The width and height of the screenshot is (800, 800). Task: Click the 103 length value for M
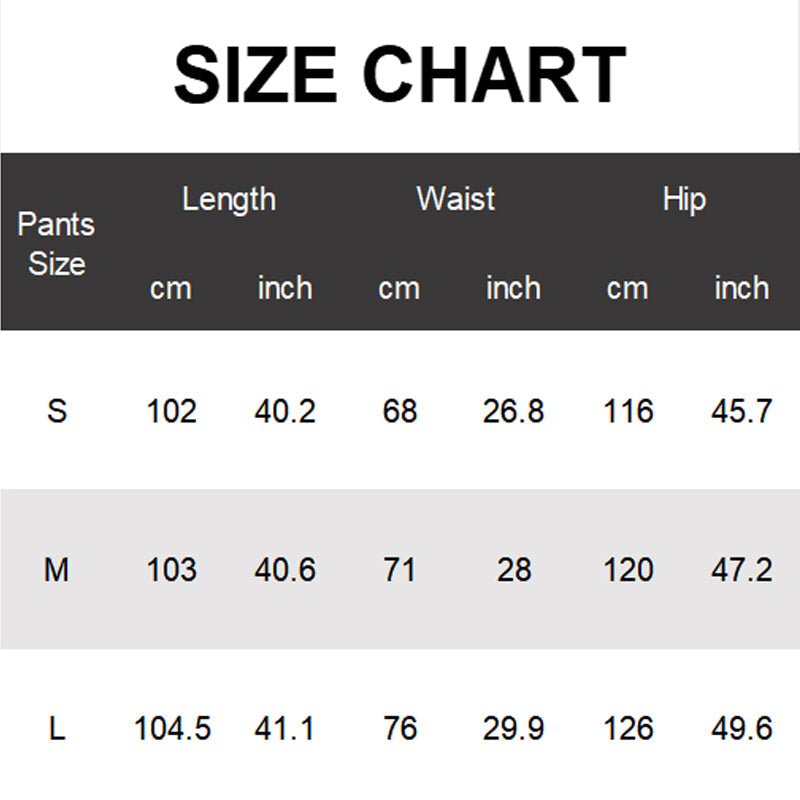(x=171, y=569)
